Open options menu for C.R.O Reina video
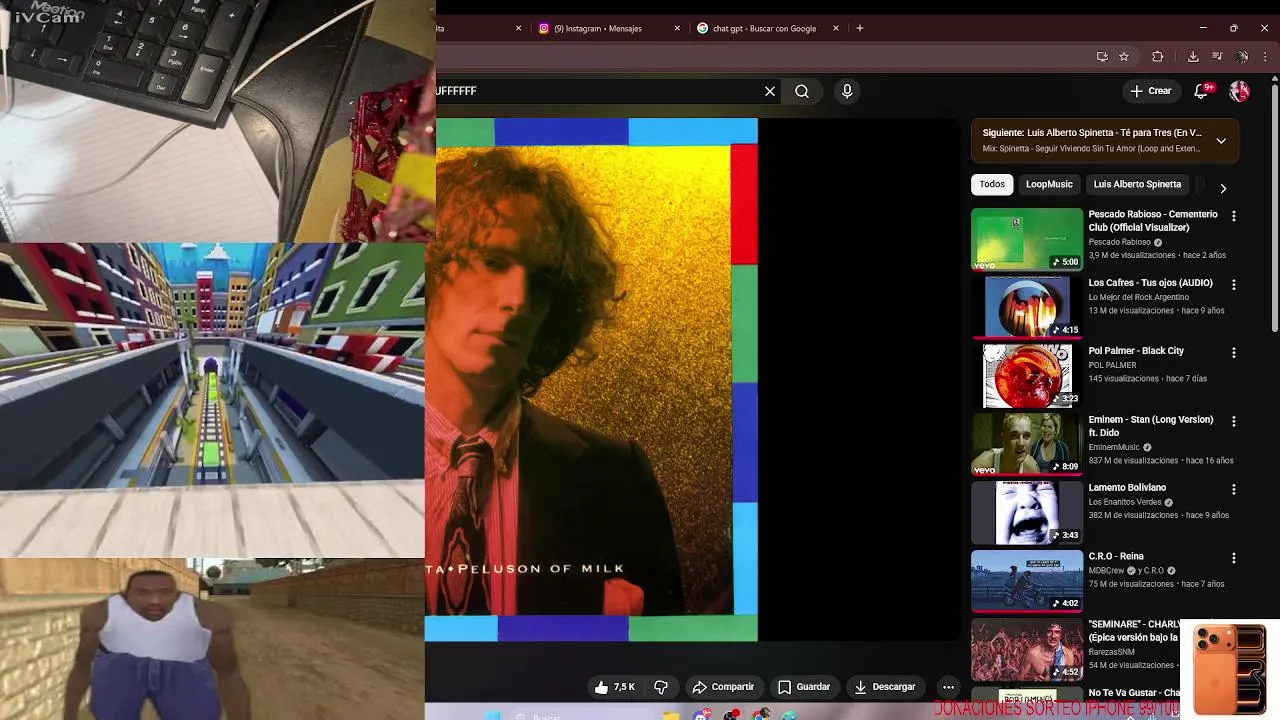 tap(1233, 558)
